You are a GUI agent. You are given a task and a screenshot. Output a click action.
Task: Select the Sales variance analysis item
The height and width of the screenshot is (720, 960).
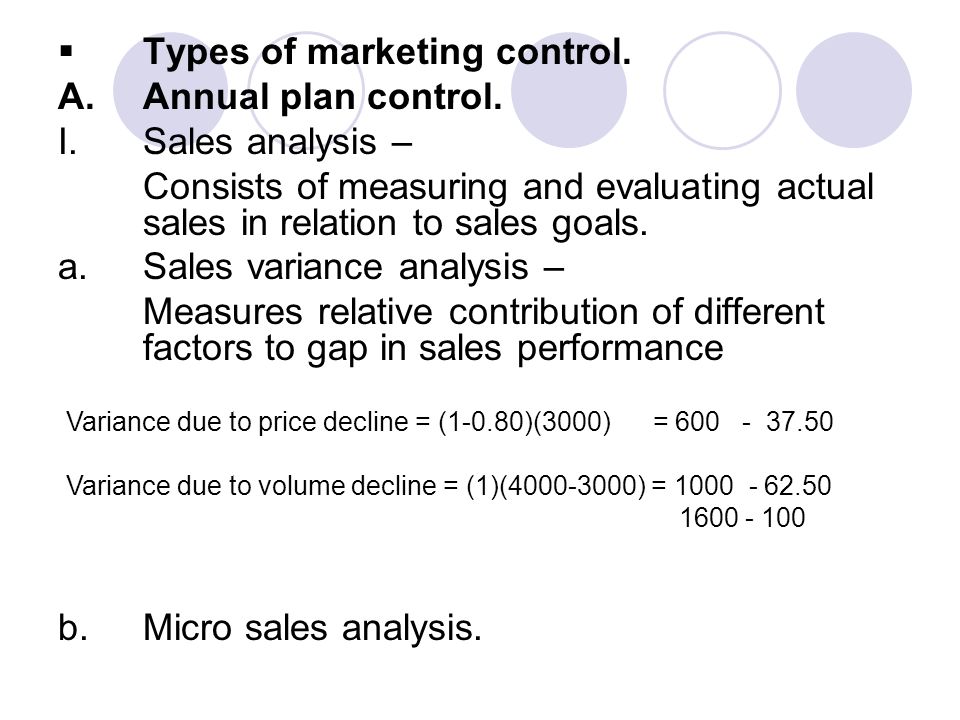353,268
